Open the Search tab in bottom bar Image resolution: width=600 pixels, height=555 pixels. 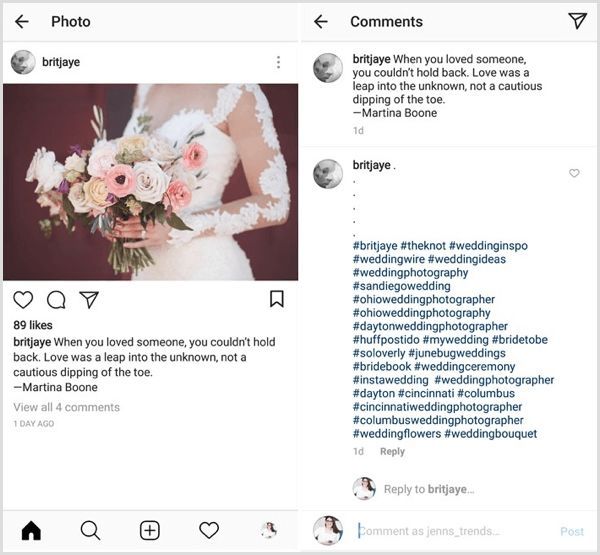point(90,530)
